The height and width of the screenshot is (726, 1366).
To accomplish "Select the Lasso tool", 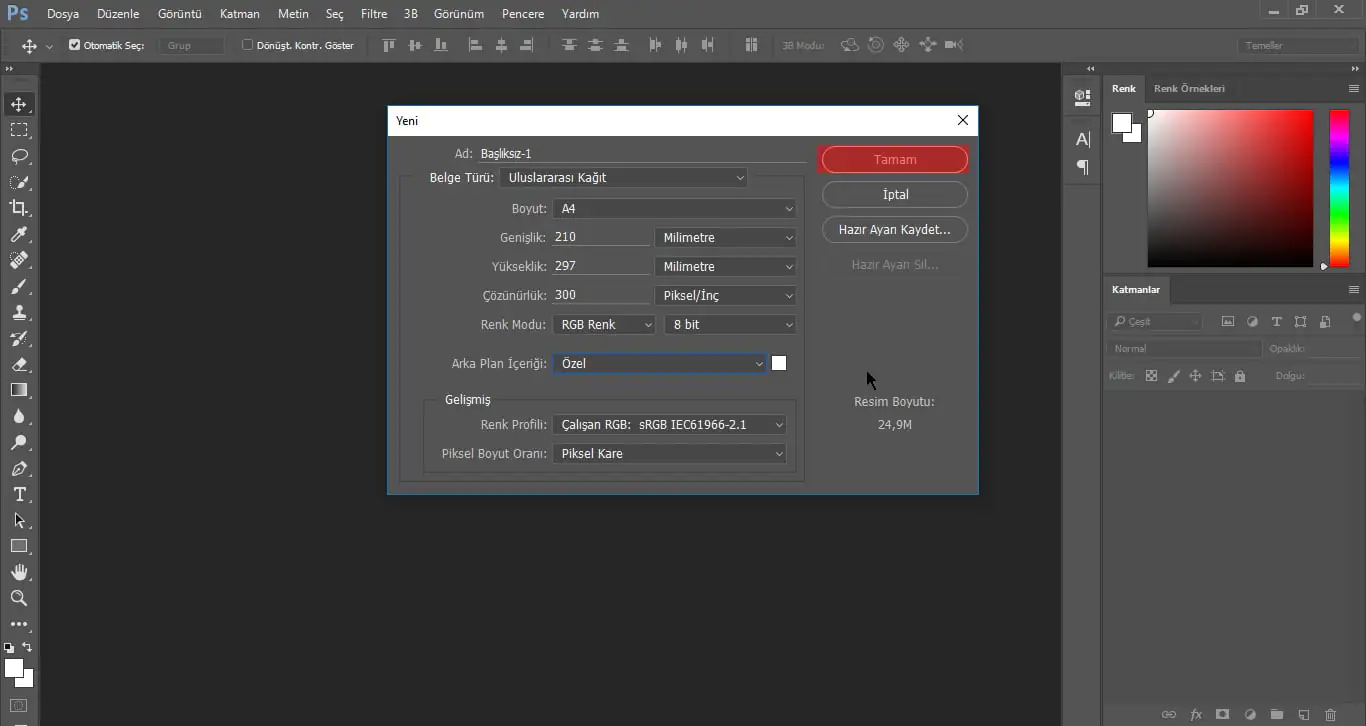I will [x=19, y=156].
